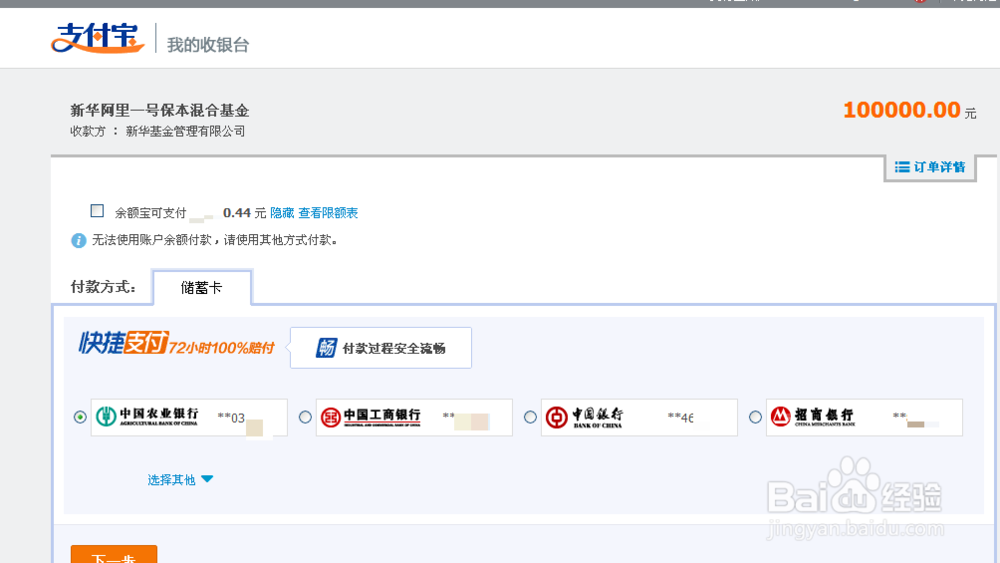The height and width of the screenshot is (563, 1000).
Task: Click the payee 新华基金管理有限公司 text
Action: tap(186, 131)
